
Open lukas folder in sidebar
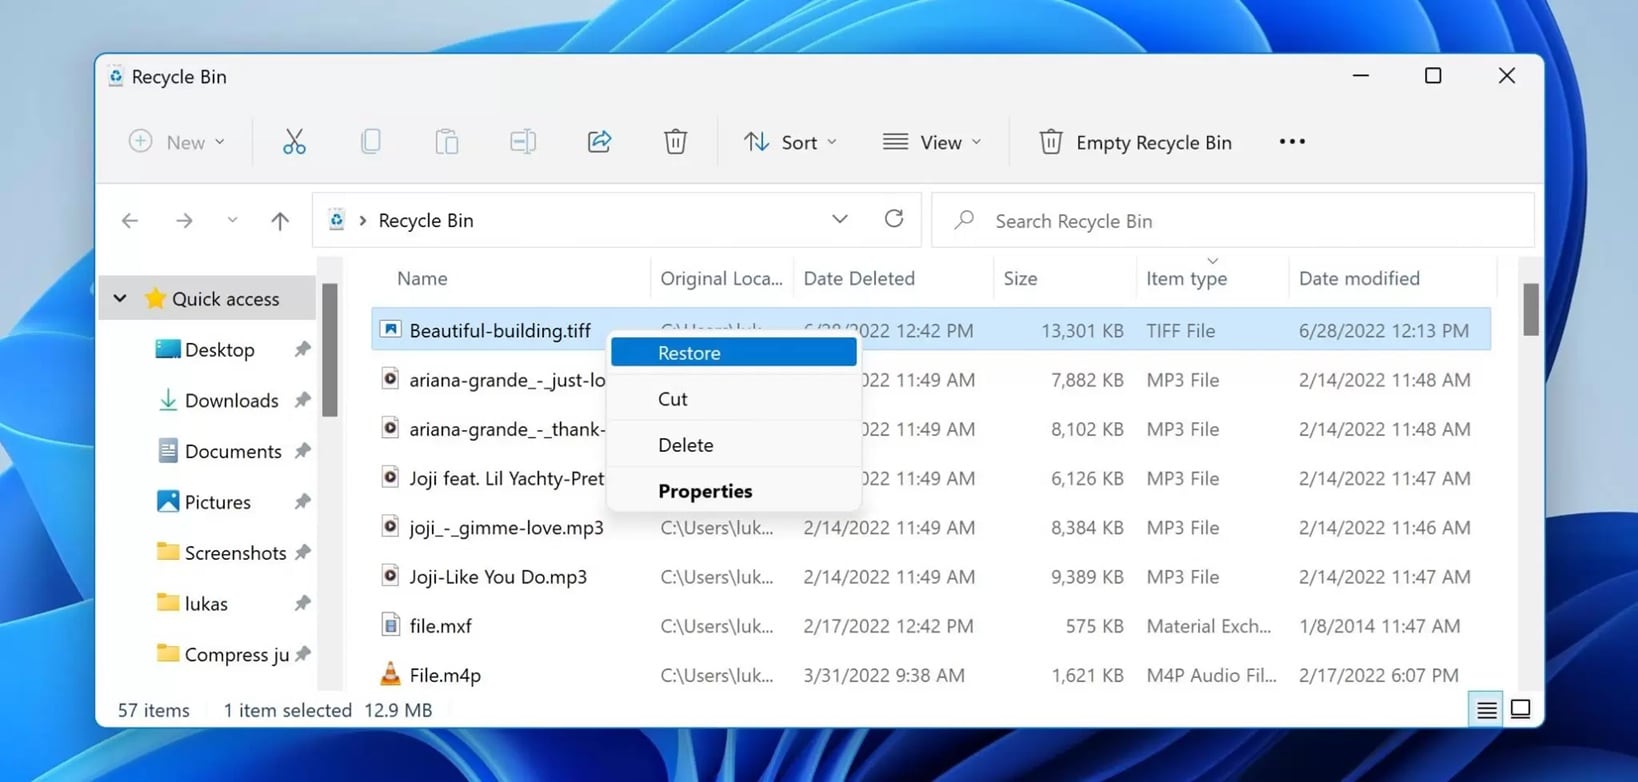206,603
